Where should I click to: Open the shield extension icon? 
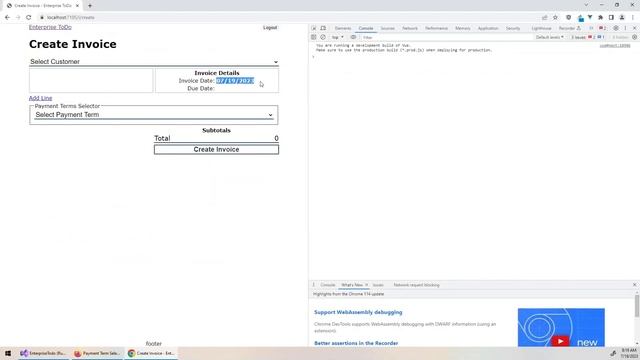coord(569,18)
